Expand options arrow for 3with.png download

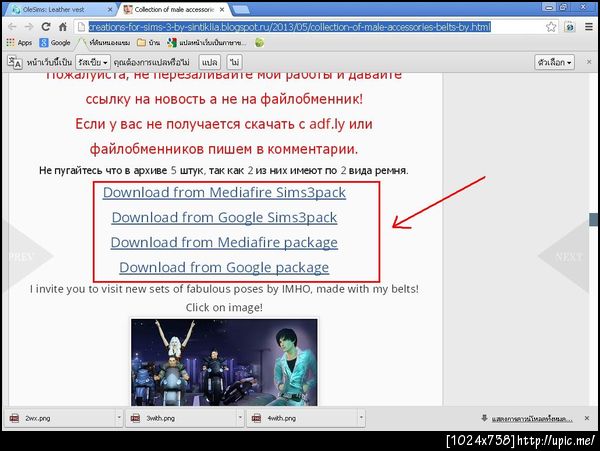click(240, 418)
